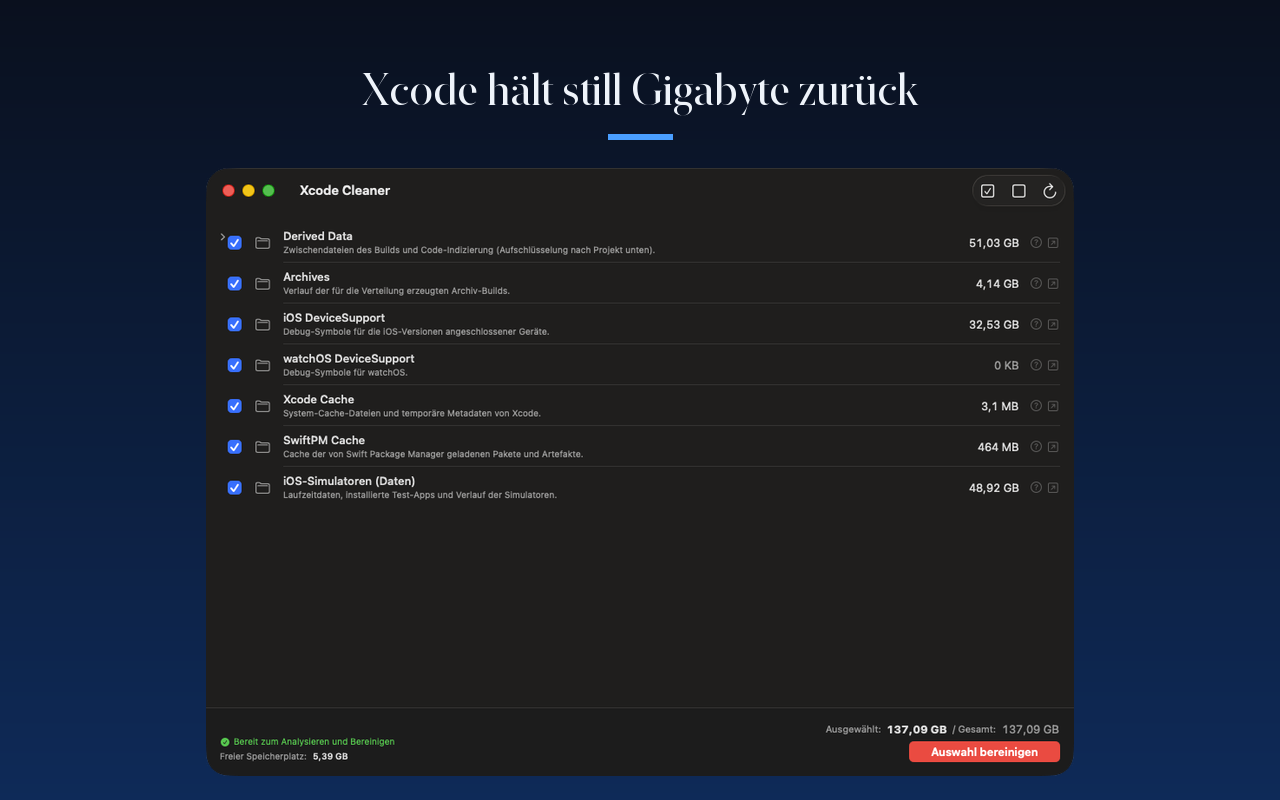Image resolution: width=1280 pixels, height=800 pixels.
Task: Select the Derived Data title
Action: (x=318, y=236)
